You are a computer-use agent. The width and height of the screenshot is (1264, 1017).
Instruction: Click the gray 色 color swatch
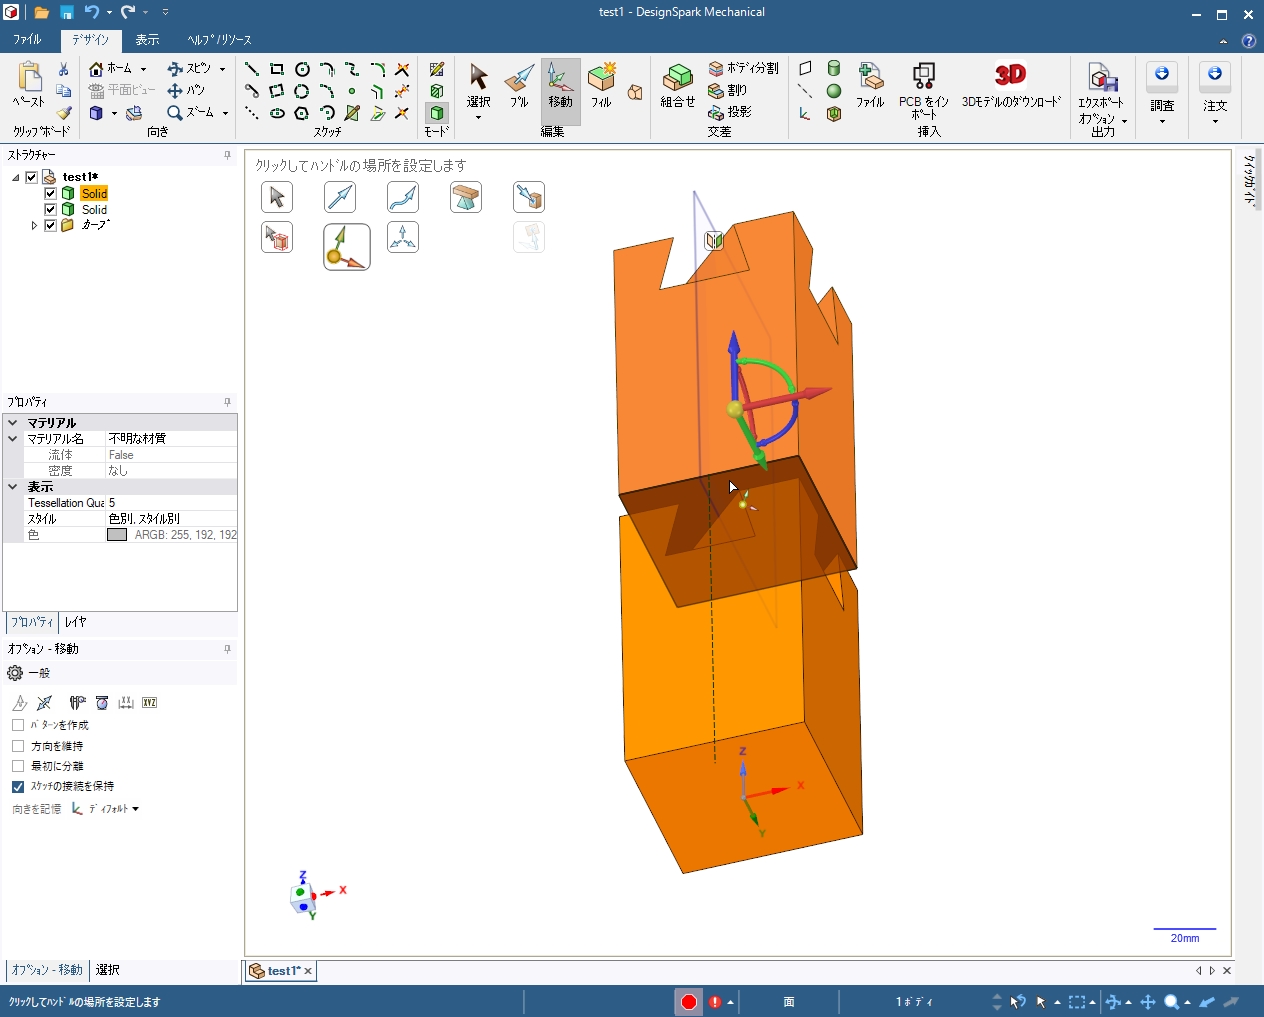117,535
